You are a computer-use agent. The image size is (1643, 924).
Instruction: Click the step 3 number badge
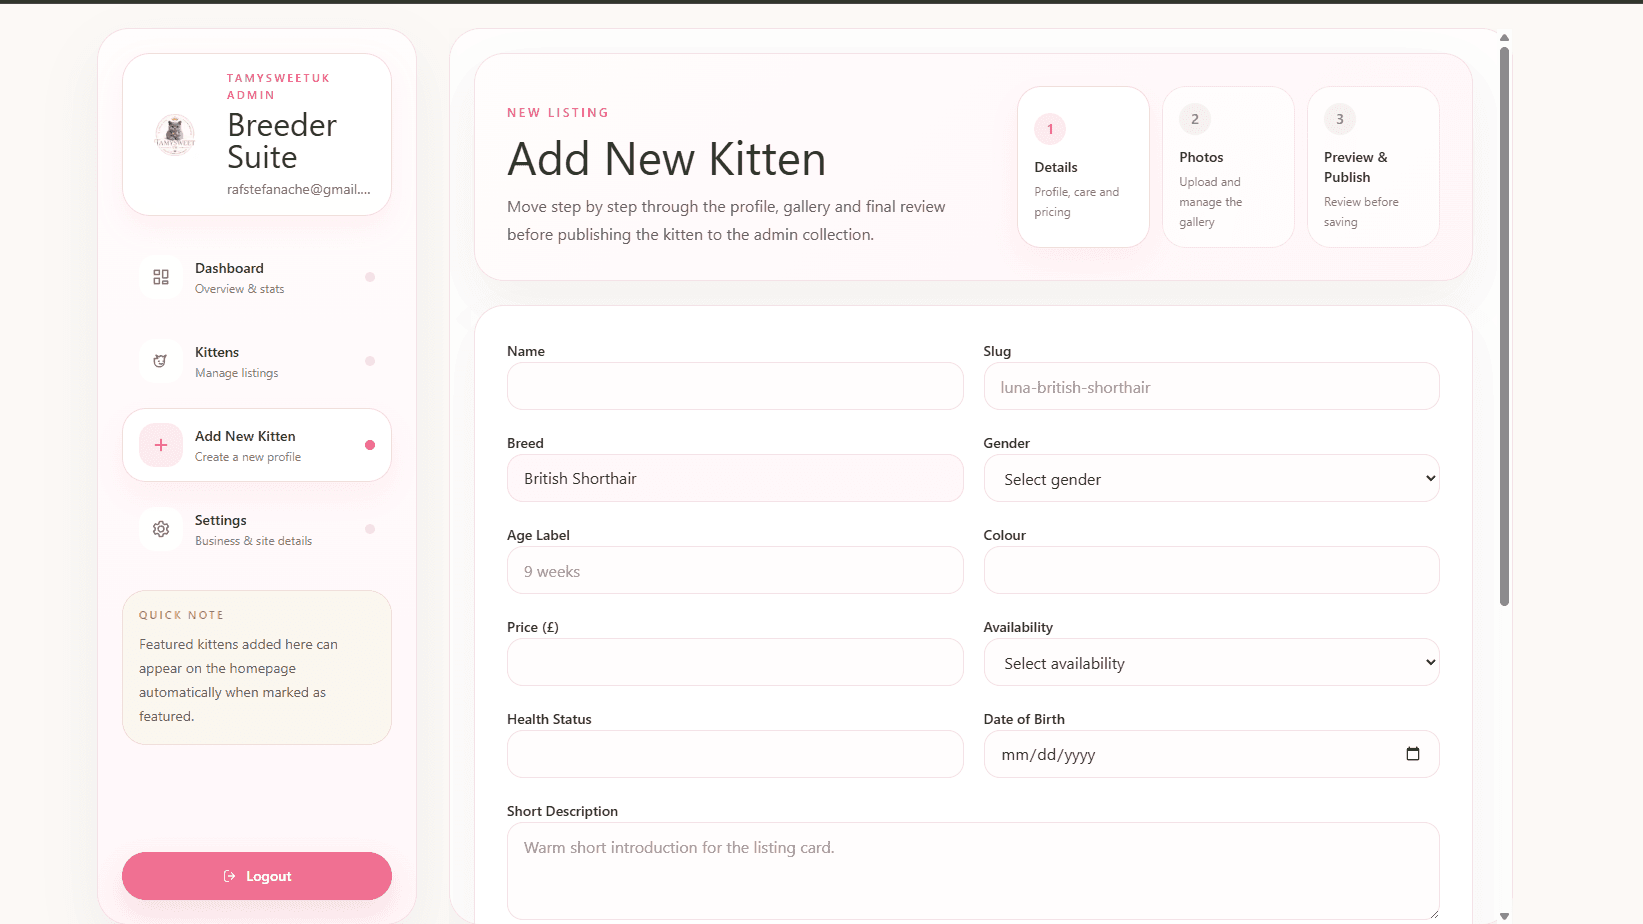tap(1340, 119)
